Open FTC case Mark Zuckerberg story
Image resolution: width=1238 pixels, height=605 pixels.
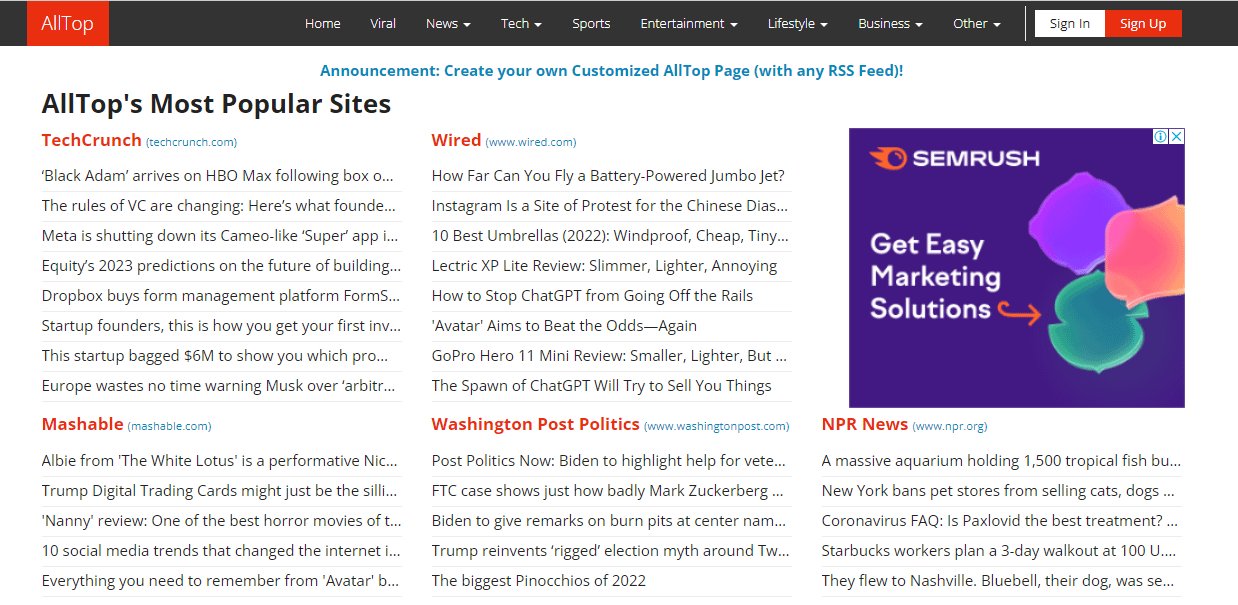pos(608,491)
